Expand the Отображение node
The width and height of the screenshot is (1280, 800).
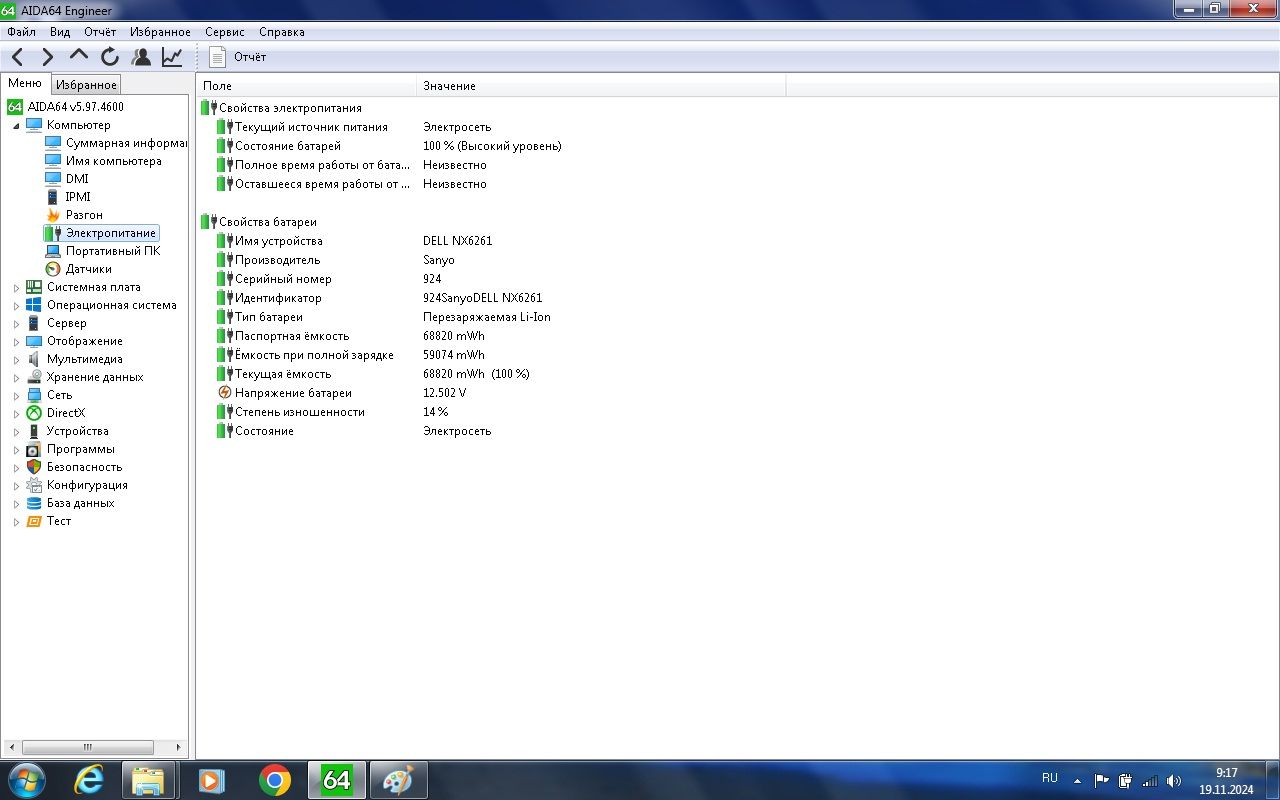pyautogui.click(x=16, y=342)
